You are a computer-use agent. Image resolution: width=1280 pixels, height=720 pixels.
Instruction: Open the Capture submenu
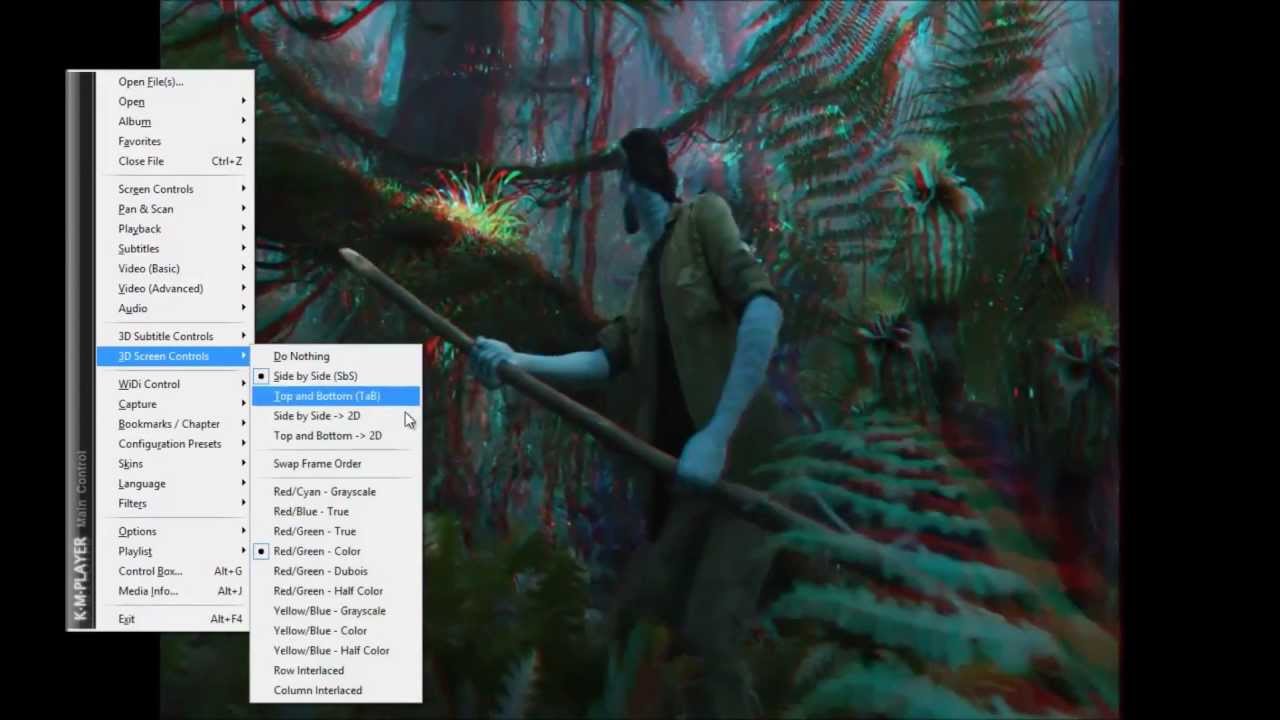[x=174, y=404]
